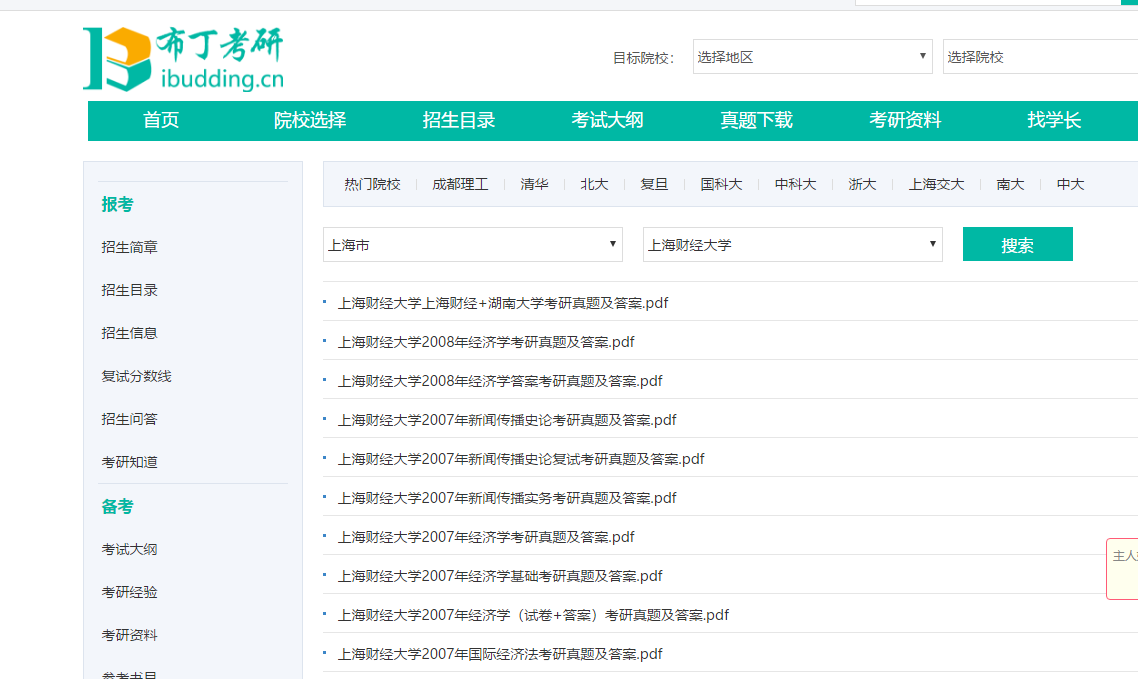Open 考试大纲 in the green navigation bar
Image resolution: width=1138 pixels, height=679 pixels.
pos(607,120)
